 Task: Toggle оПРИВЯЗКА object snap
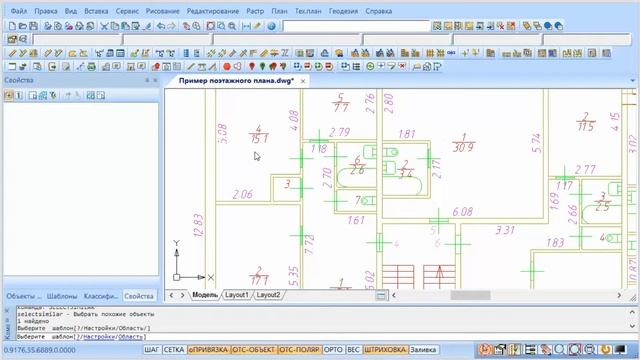(x=208, y=350)
